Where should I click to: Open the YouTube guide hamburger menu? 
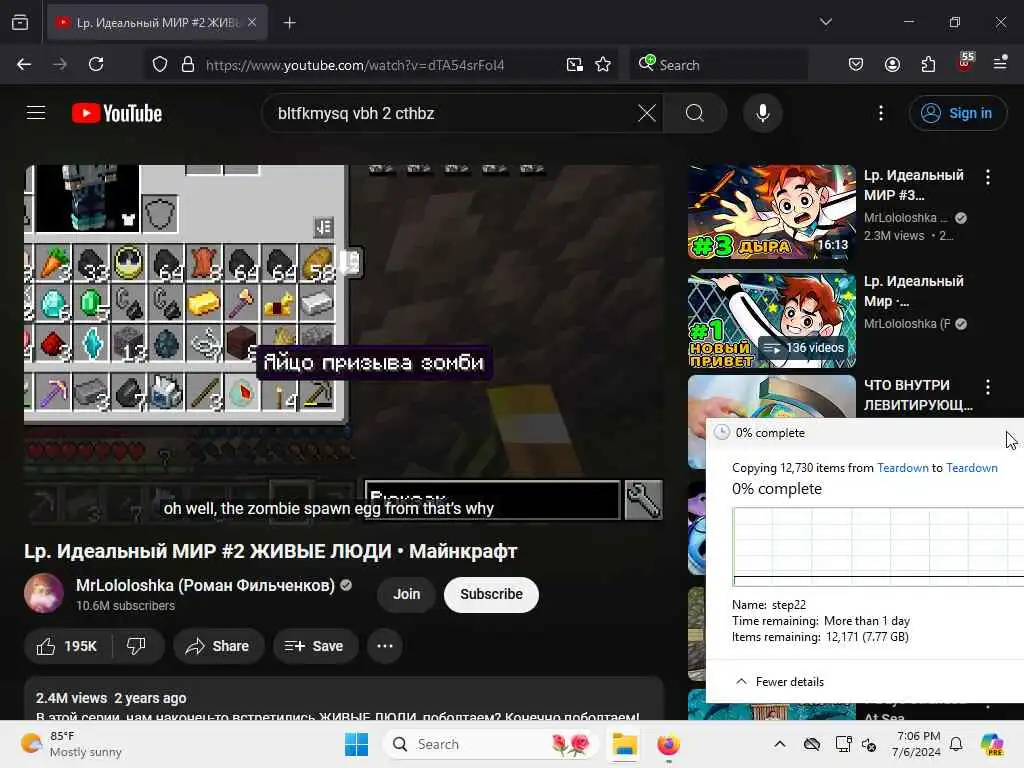pyautogui.click(x=36, y=113)
